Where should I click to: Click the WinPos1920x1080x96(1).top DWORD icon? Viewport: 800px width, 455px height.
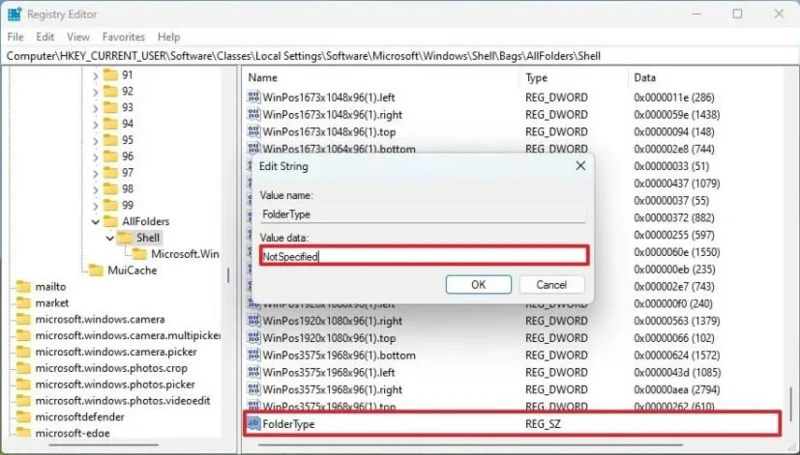click(254, 338)
